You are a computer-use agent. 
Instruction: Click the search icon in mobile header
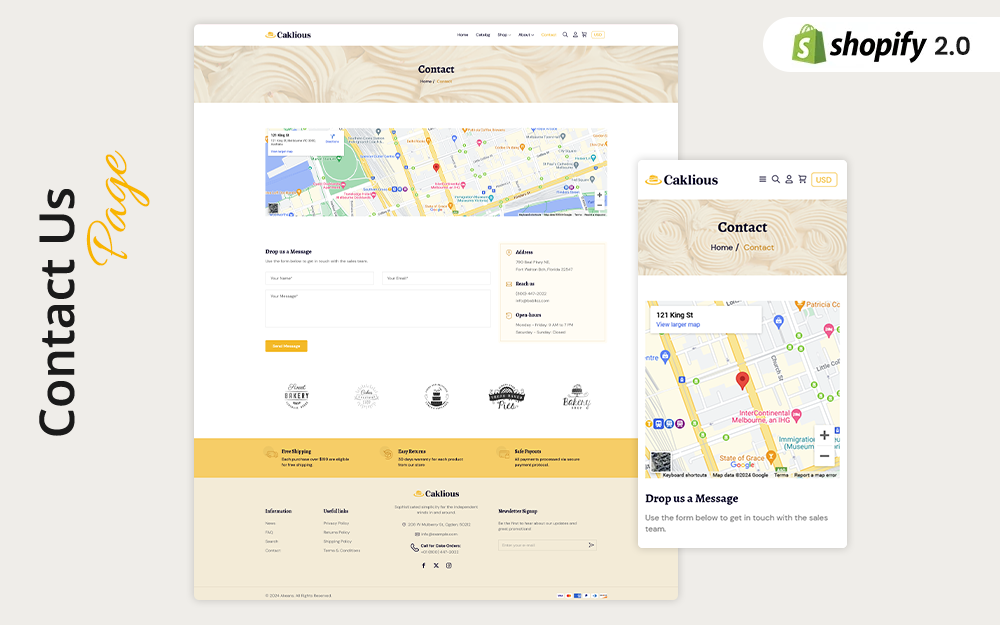[776, 180]
